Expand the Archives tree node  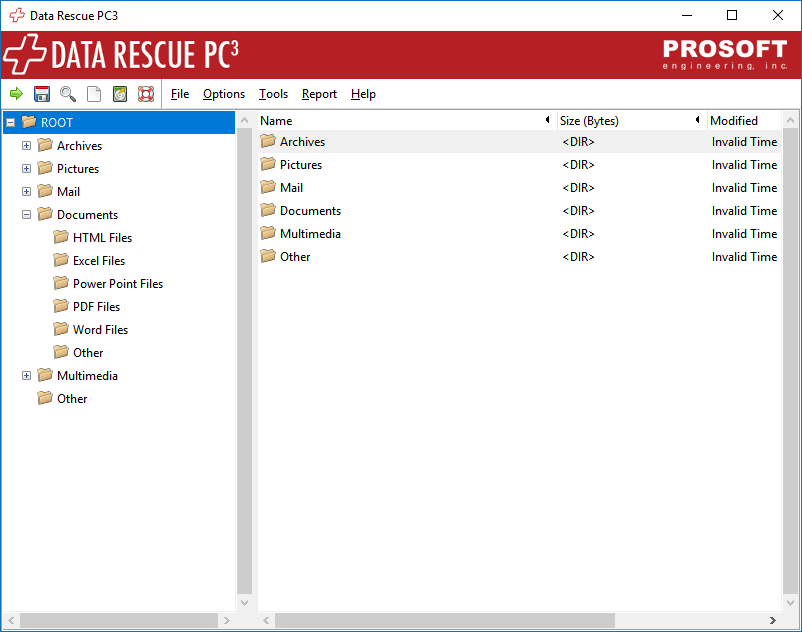click(27, 146)
